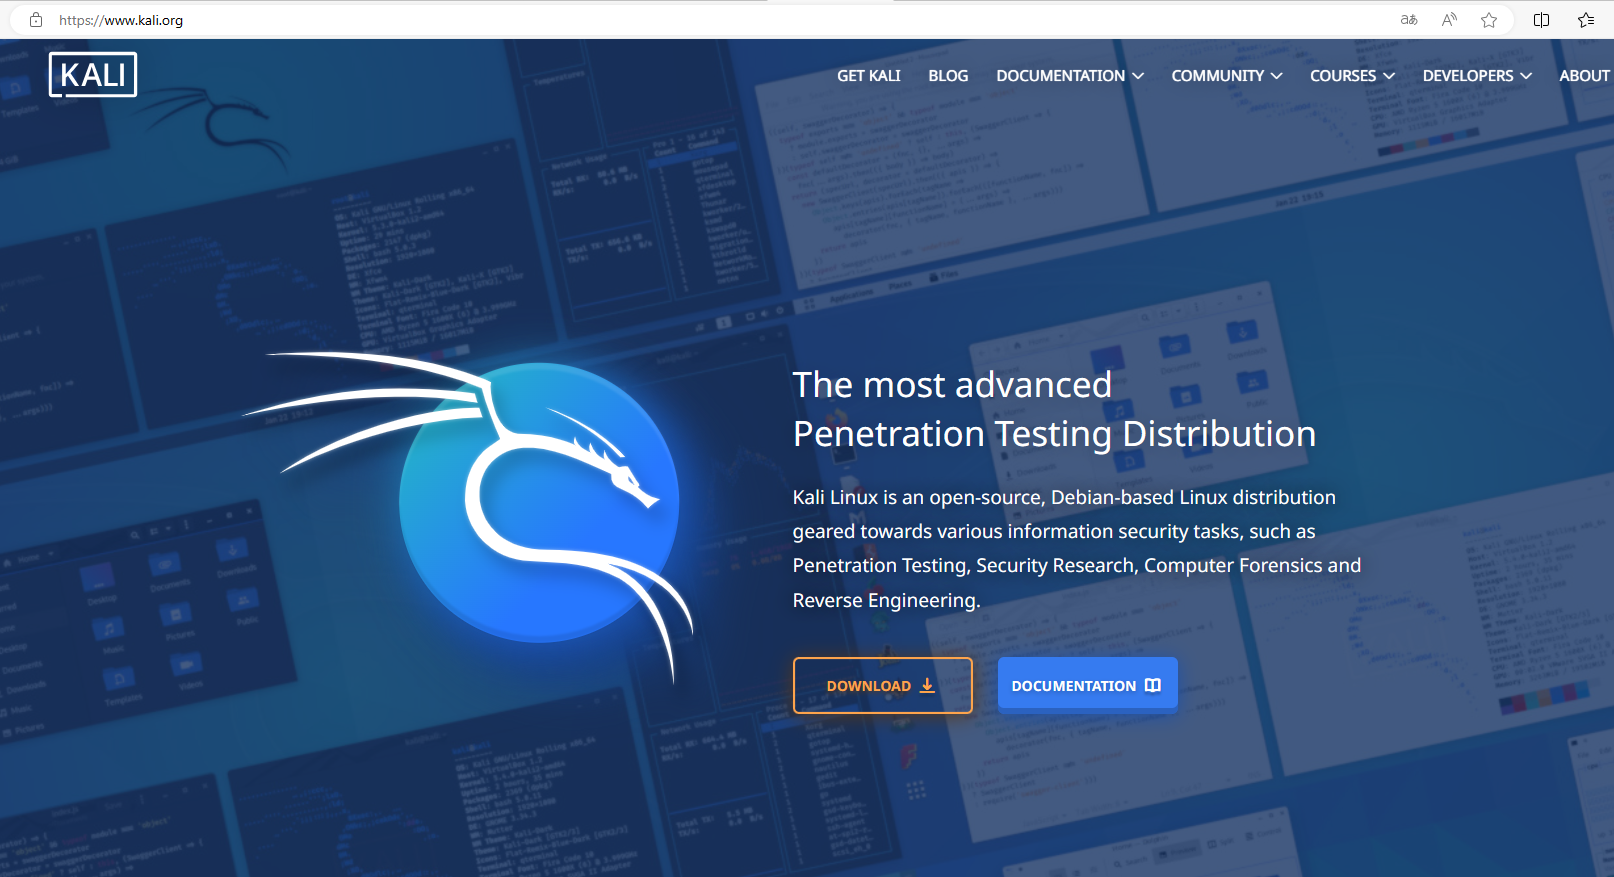View site info via padlock icon
This screenshot has width=1614, height=877.
pyautogui.click(x=36, y=20)
